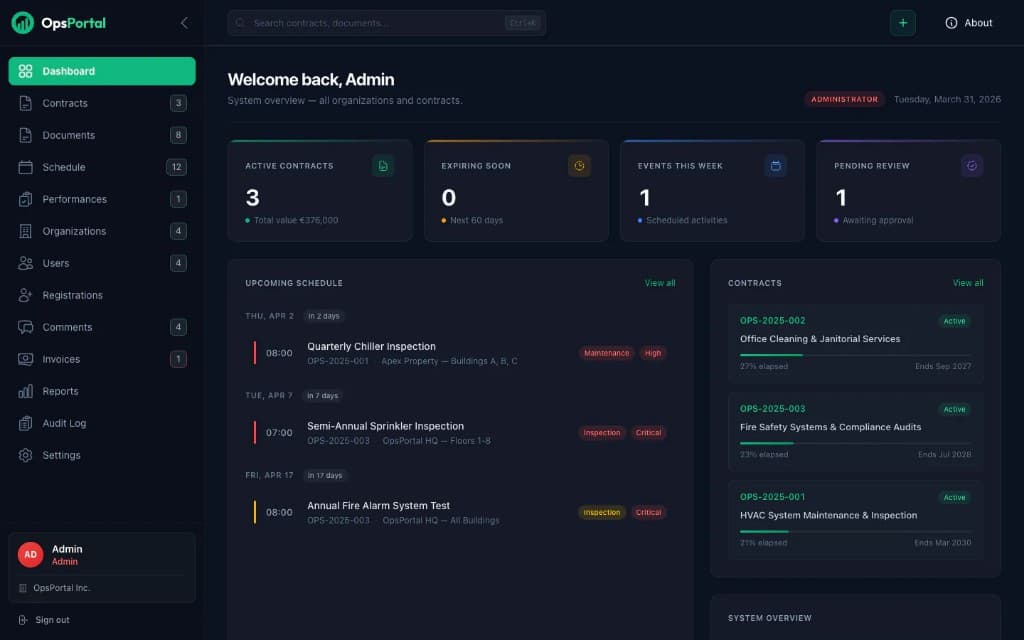
Task: Click the OPS-2025-001 progress bar
Action: 856,532
